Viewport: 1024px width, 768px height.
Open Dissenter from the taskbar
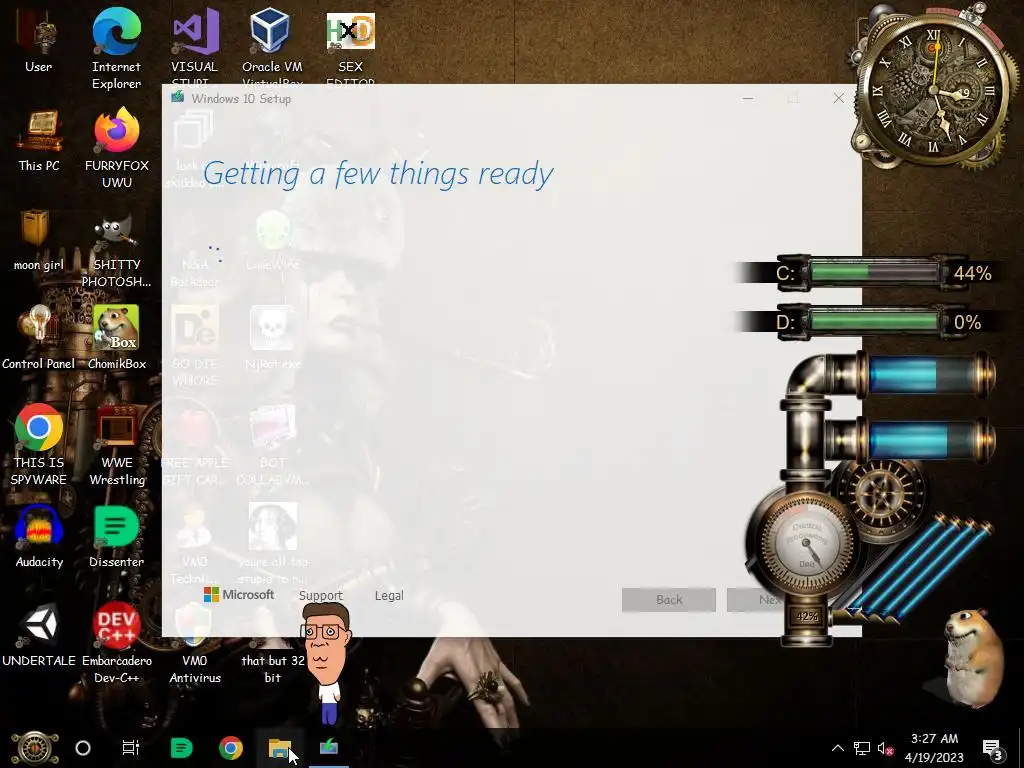coord(181,748)
